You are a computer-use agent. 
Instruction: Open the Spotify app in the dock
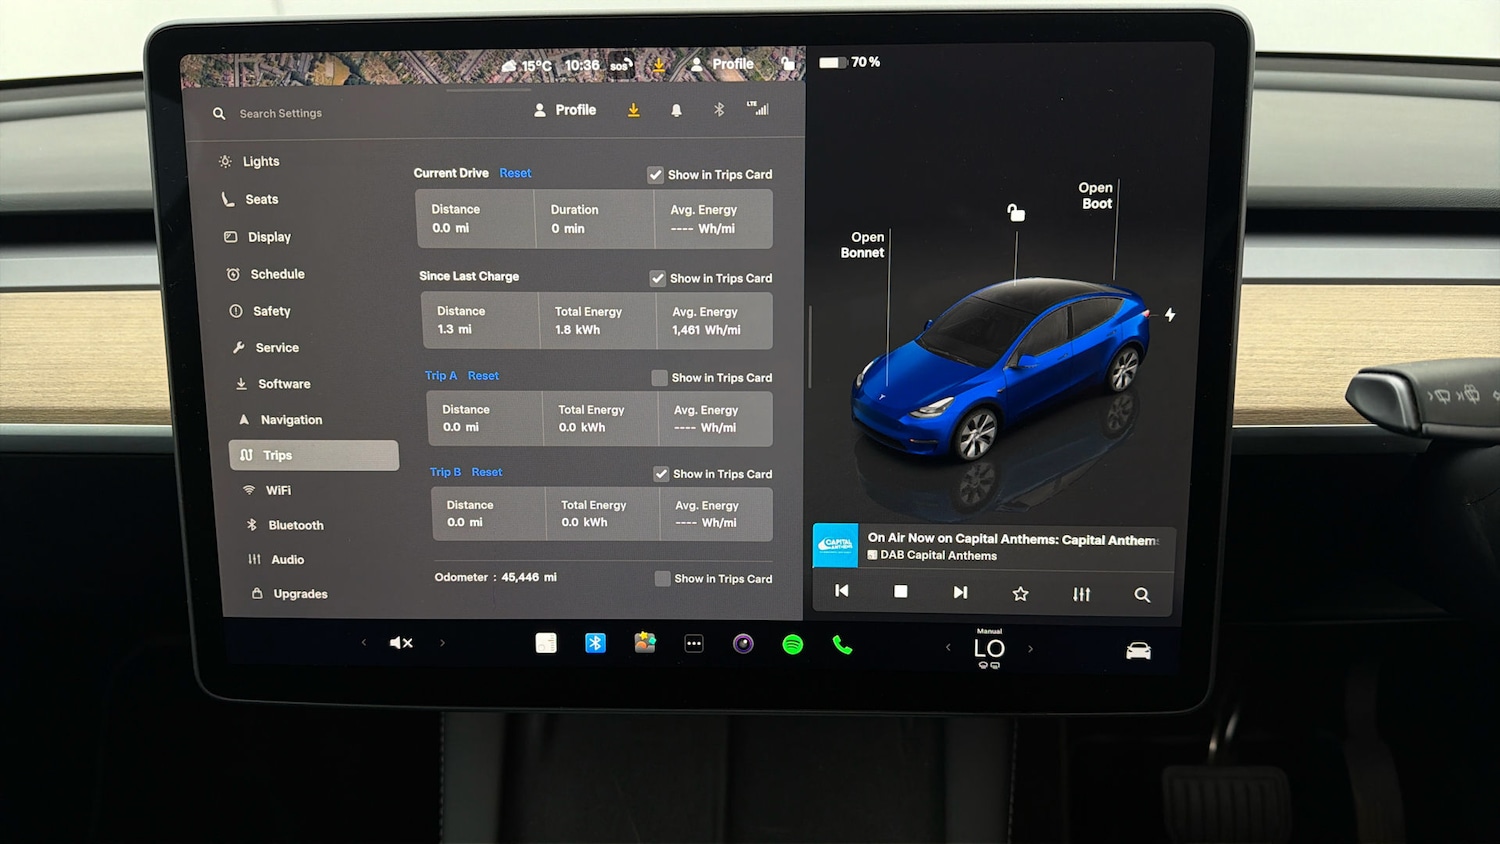[793, 645]
